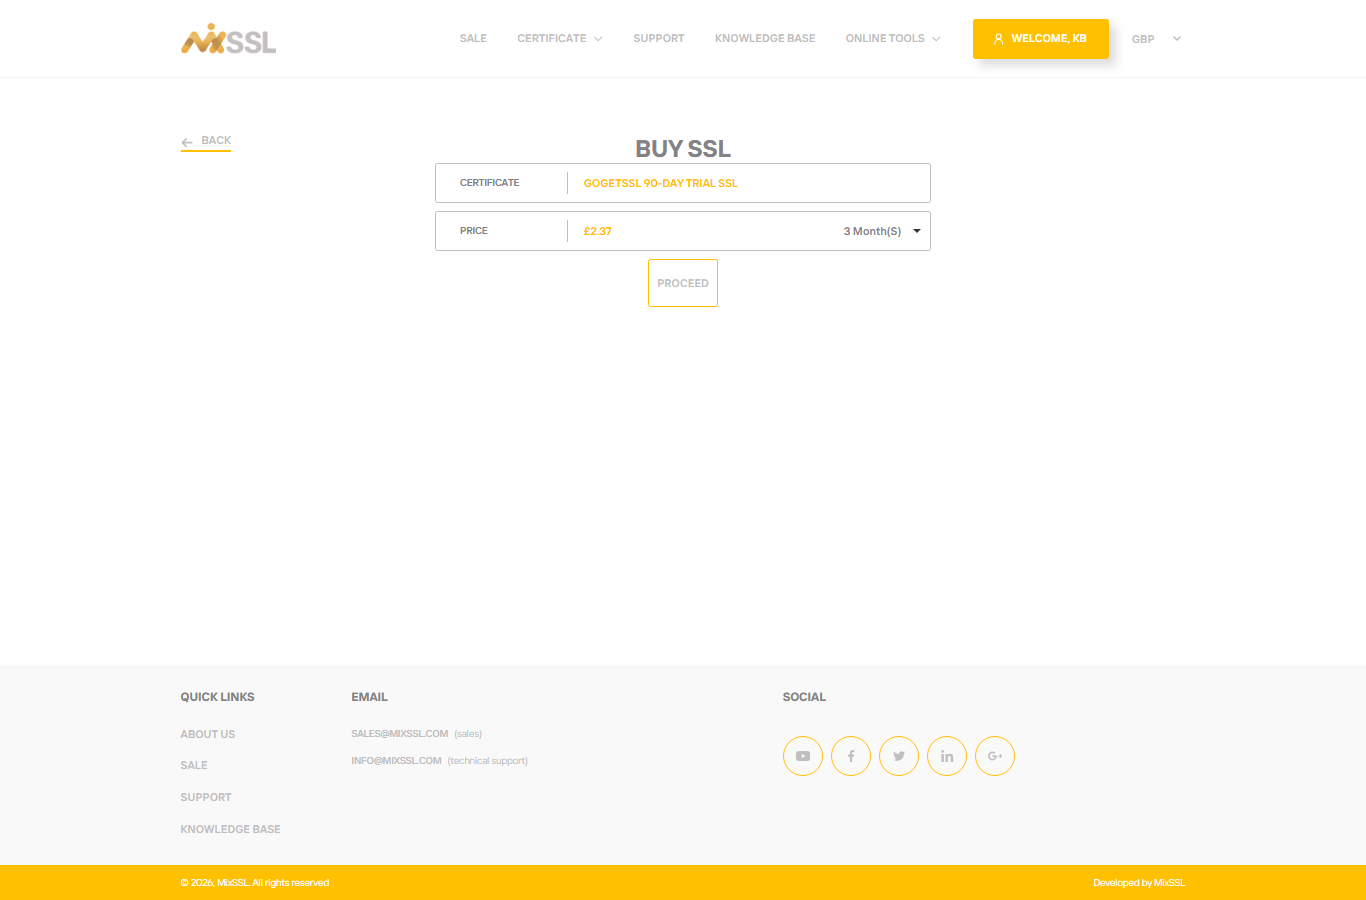Open the Support footer link

pyautogui.click(x=206, y=797)
